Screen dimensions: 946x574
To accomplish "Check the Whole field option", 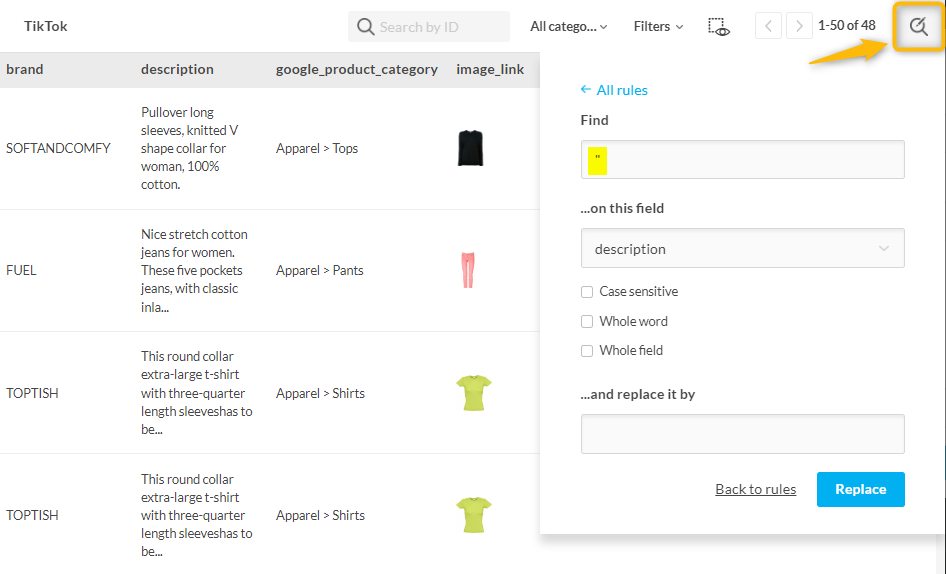I will (x=587, y=351).
